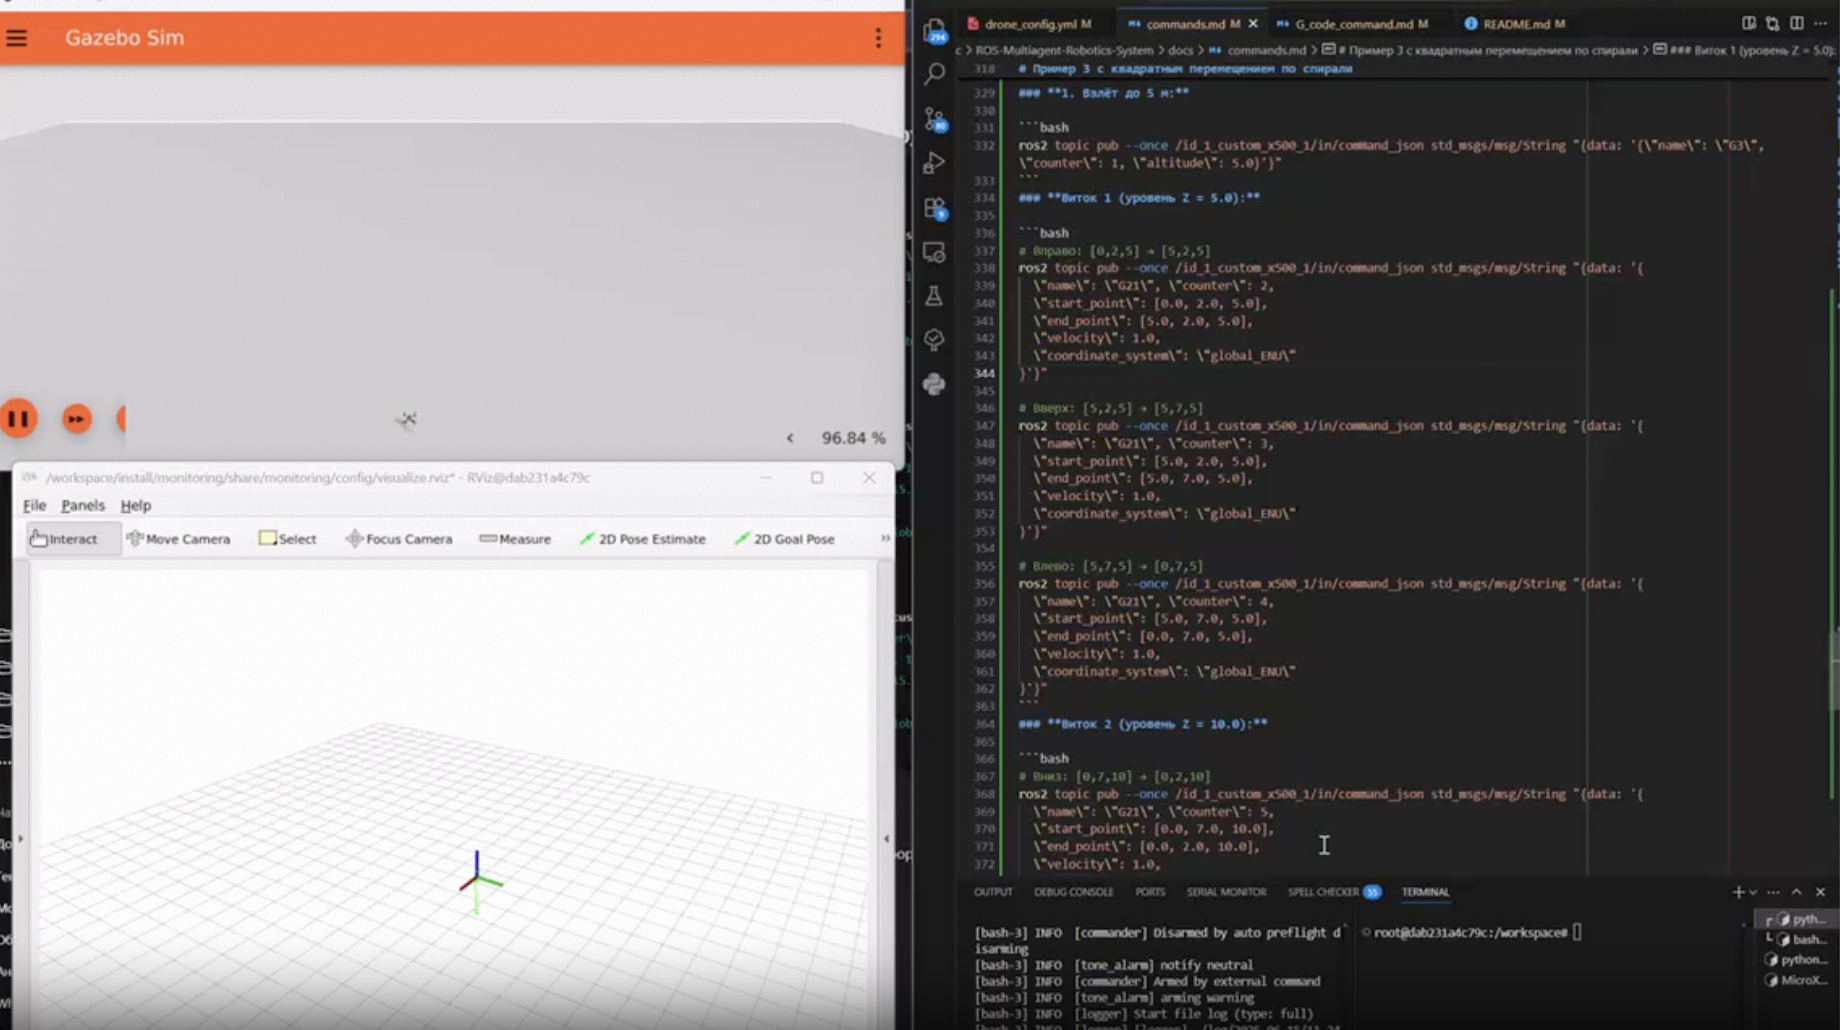Screen dimensions: 1840x1030
Task: Step the Gazebo simulation forward
Action: coord(77,419)
